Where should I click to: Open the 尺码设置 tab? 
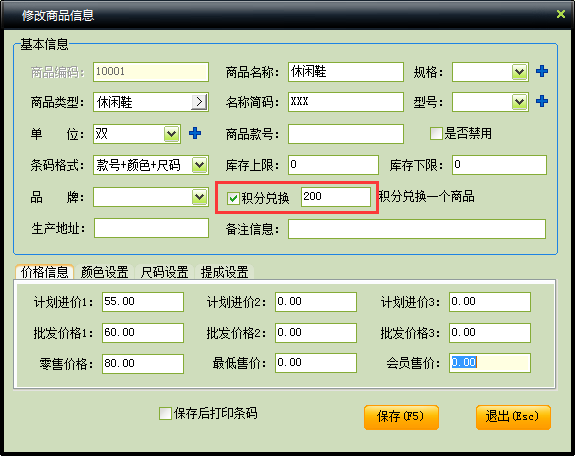tap(164, 272)
